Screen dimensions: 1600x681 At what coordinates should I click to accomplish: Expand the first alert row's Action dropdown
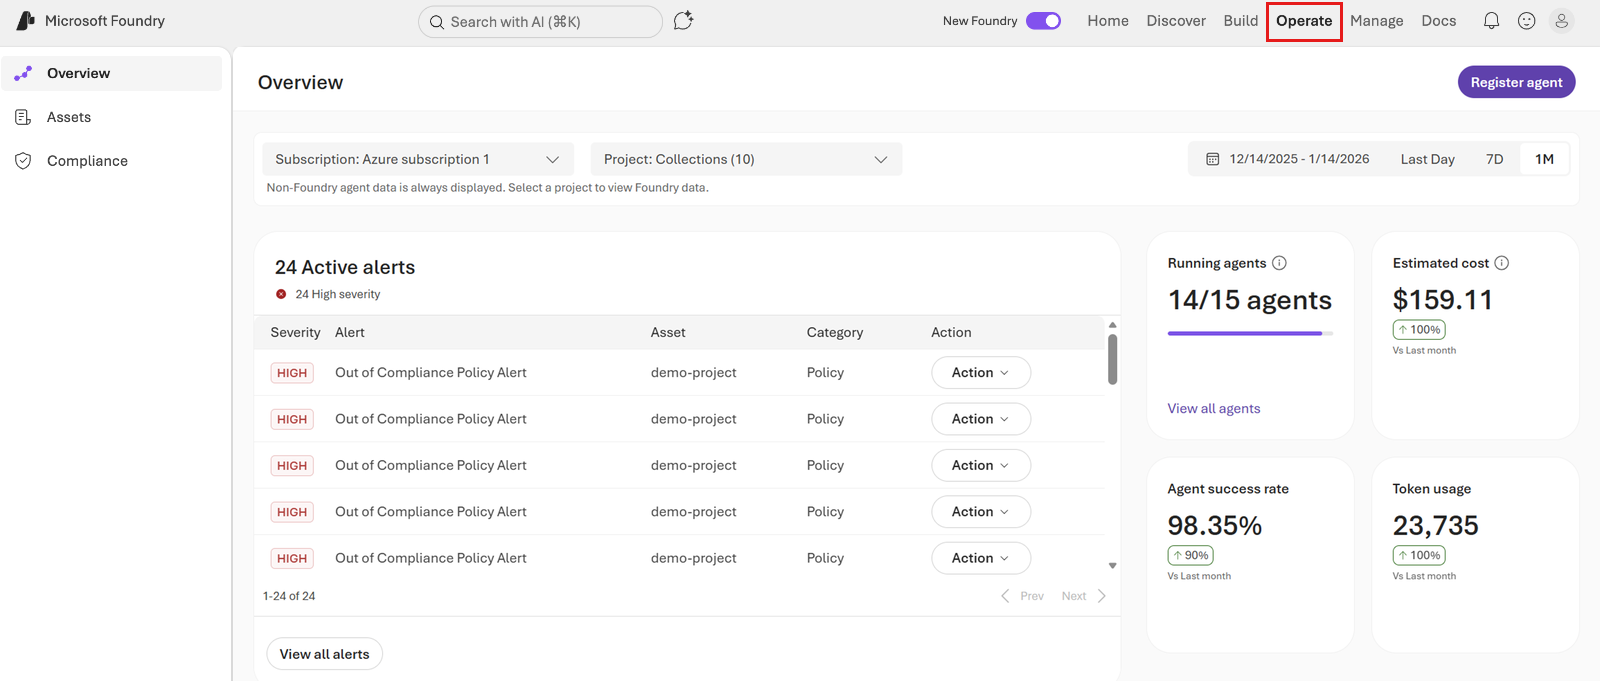tap(981, 373)
